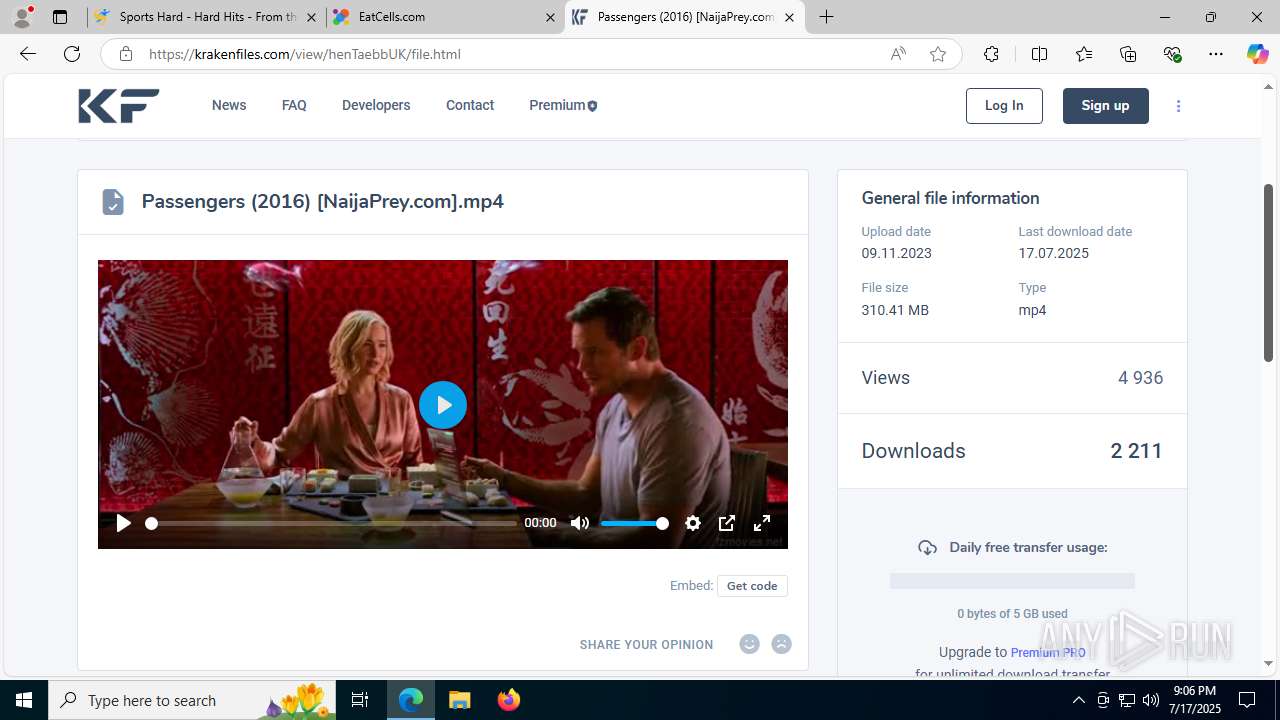The height and width of the screenshot is (720, 1280).
Task: Switch to EatCells.com tab
Action: pyautogui.click(x=445, y=17)
